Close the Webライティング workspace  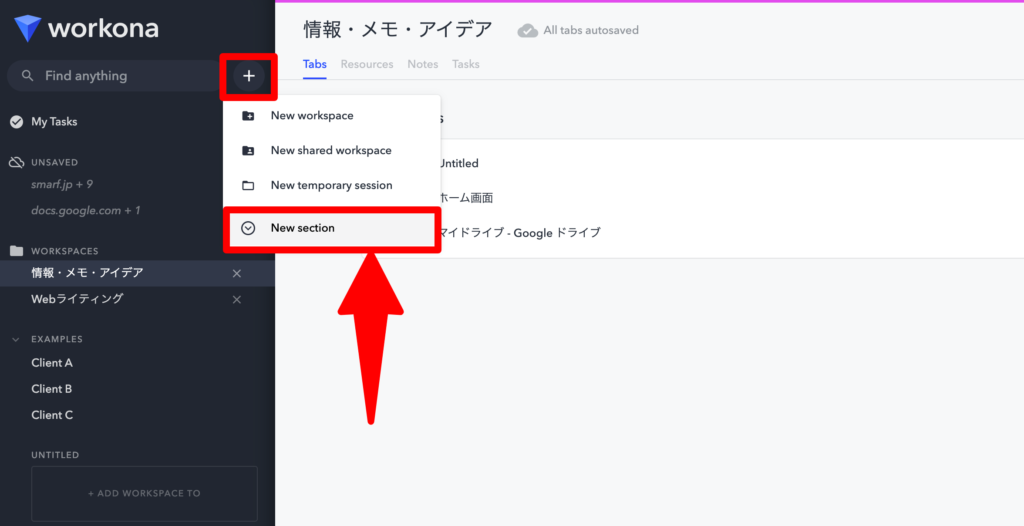click(x=237, y=299)
